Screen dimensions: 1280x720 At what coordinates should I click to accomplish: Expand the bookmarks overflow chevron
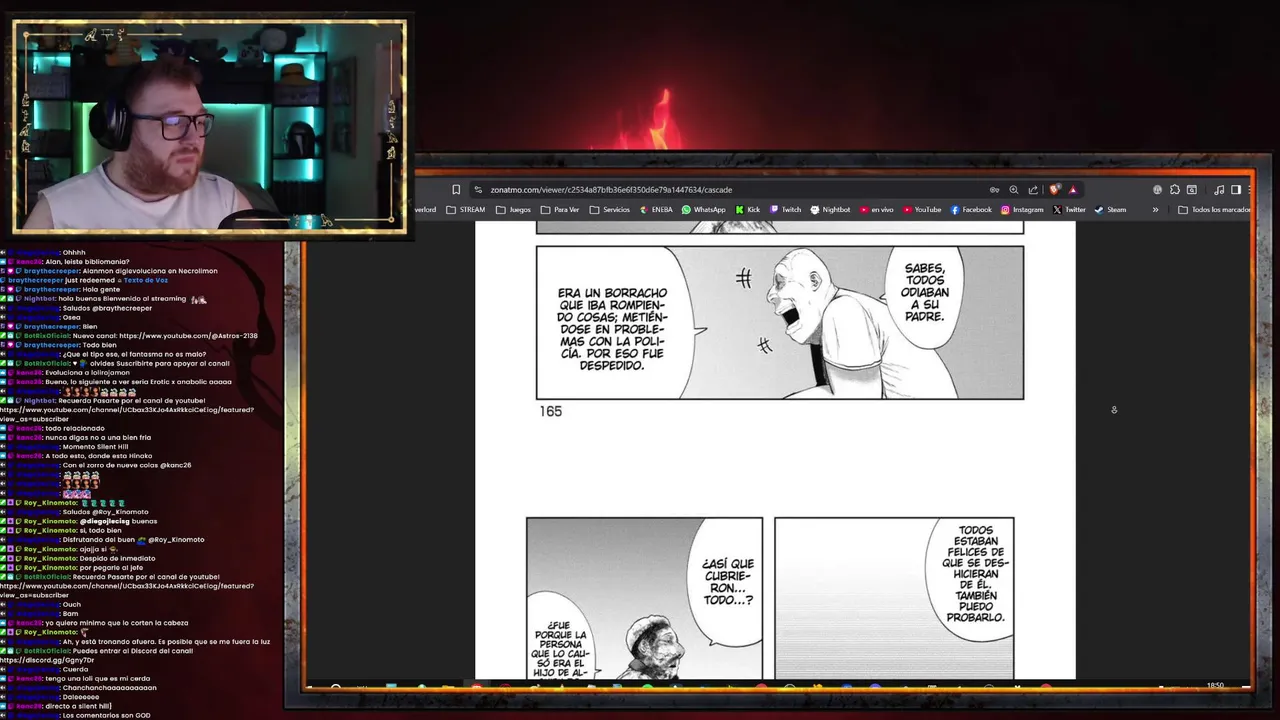1155,210
